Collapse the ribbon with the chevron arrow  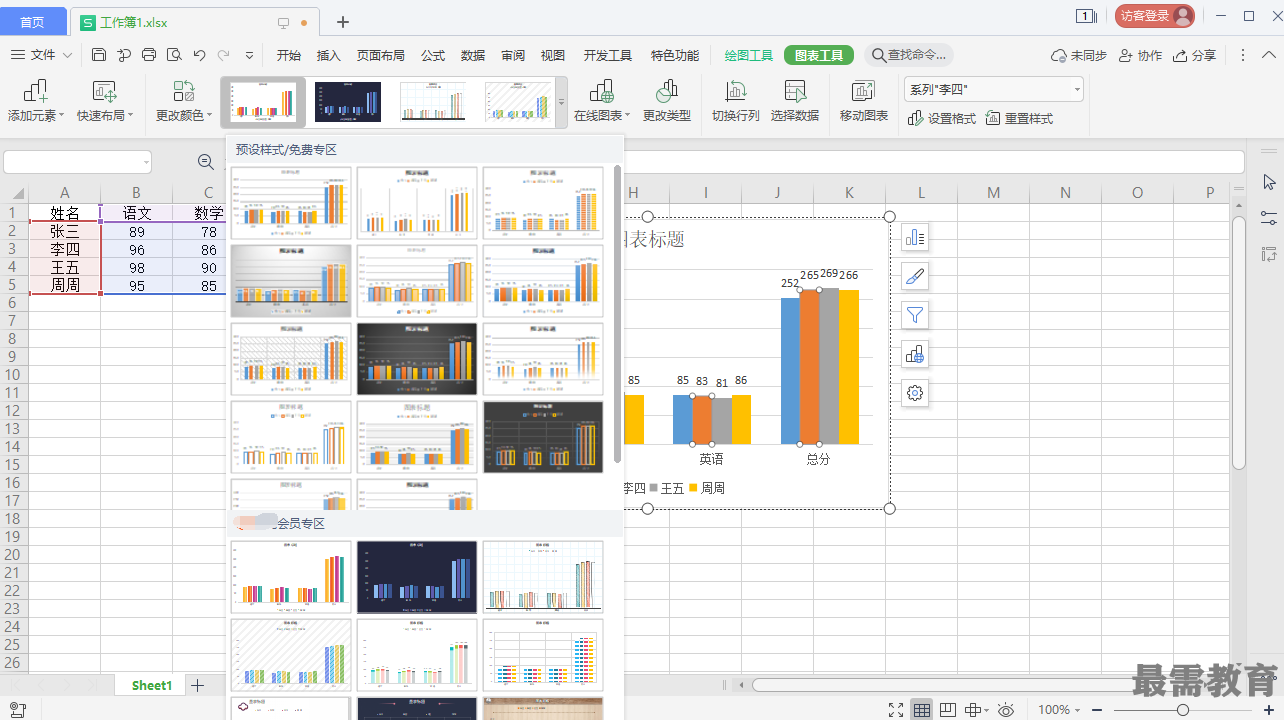click(1270, 55)
